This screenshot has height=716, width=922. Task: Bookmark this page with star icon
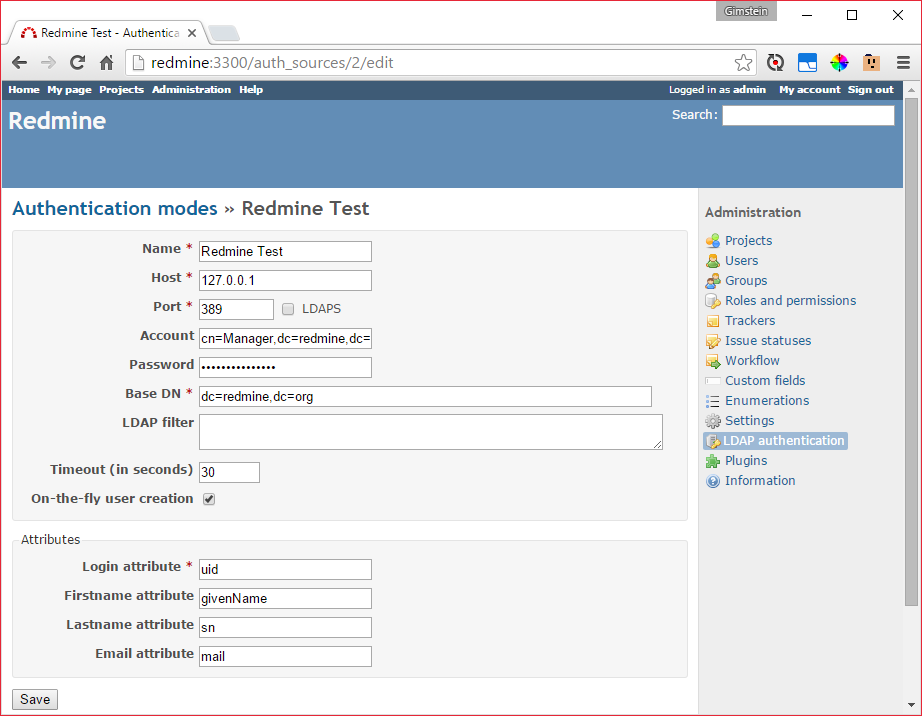point(743,62)
